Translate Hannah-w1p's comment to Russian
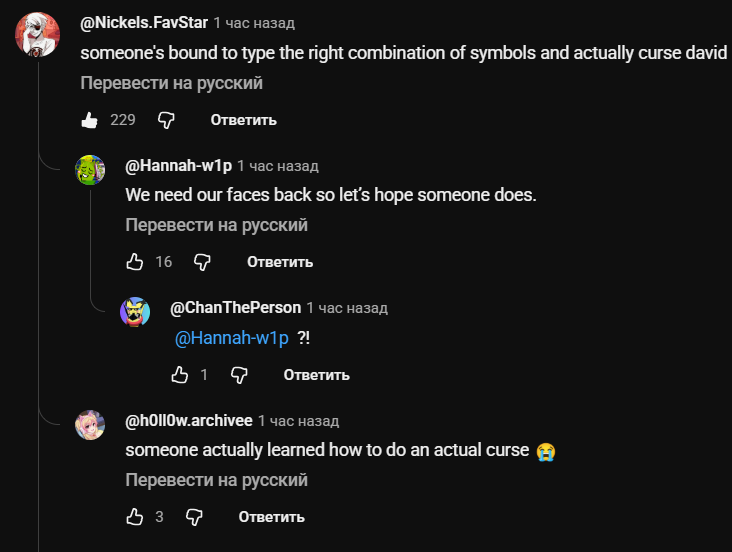This screenshot has width=732, height=552. click(x=216, y=225)
